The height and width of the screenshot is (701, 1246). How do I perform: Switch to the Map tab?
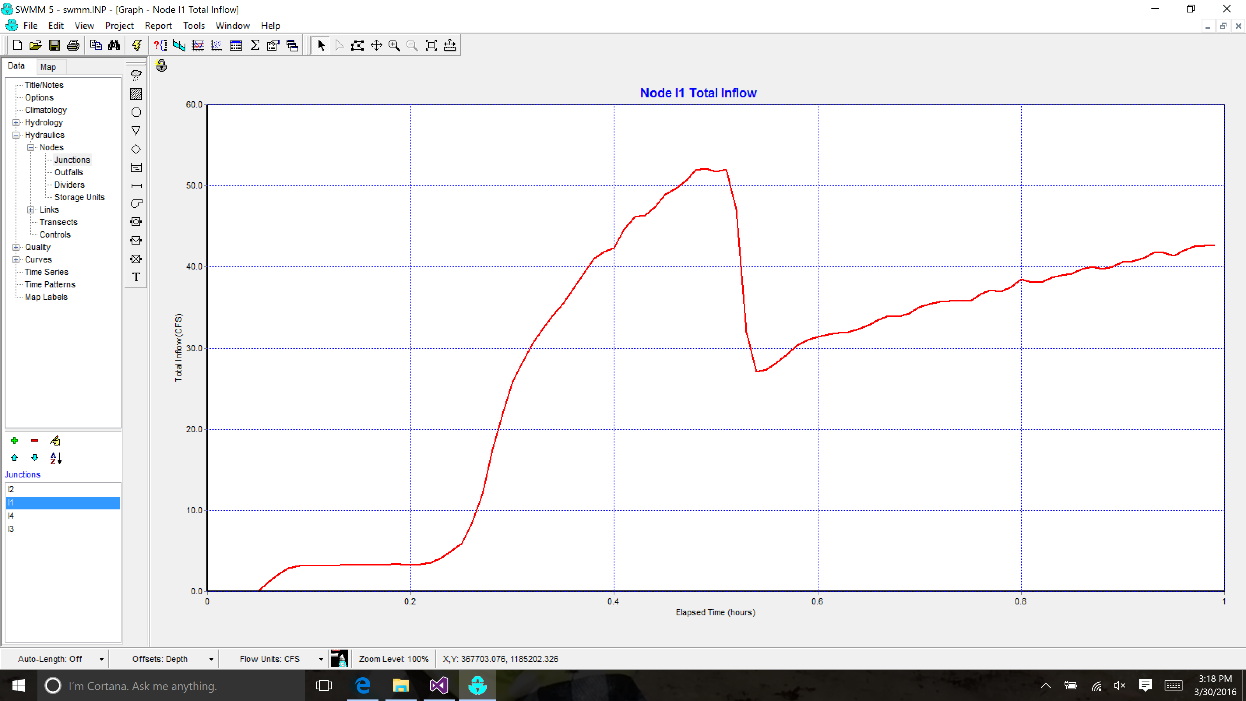pyautogui.click(x=48, y=67)
